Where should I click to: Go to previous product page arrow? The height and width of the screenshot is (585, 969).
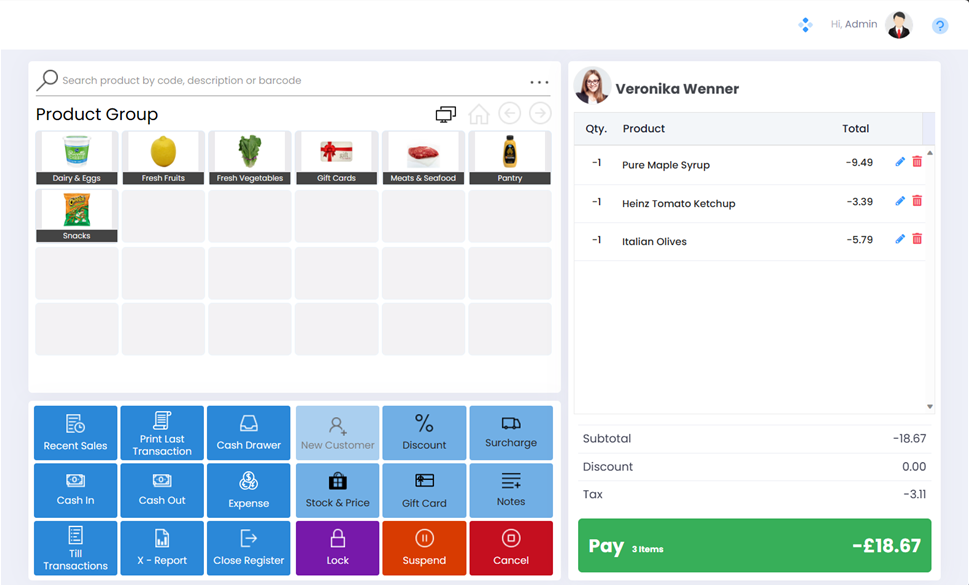(510, 114)
